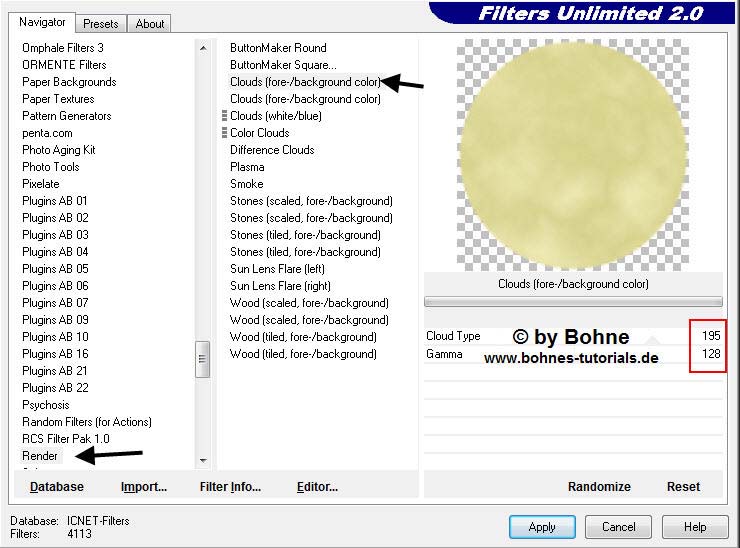Reset the filter parameters
The width and height of the screenshot is (740, 548).
683,487
